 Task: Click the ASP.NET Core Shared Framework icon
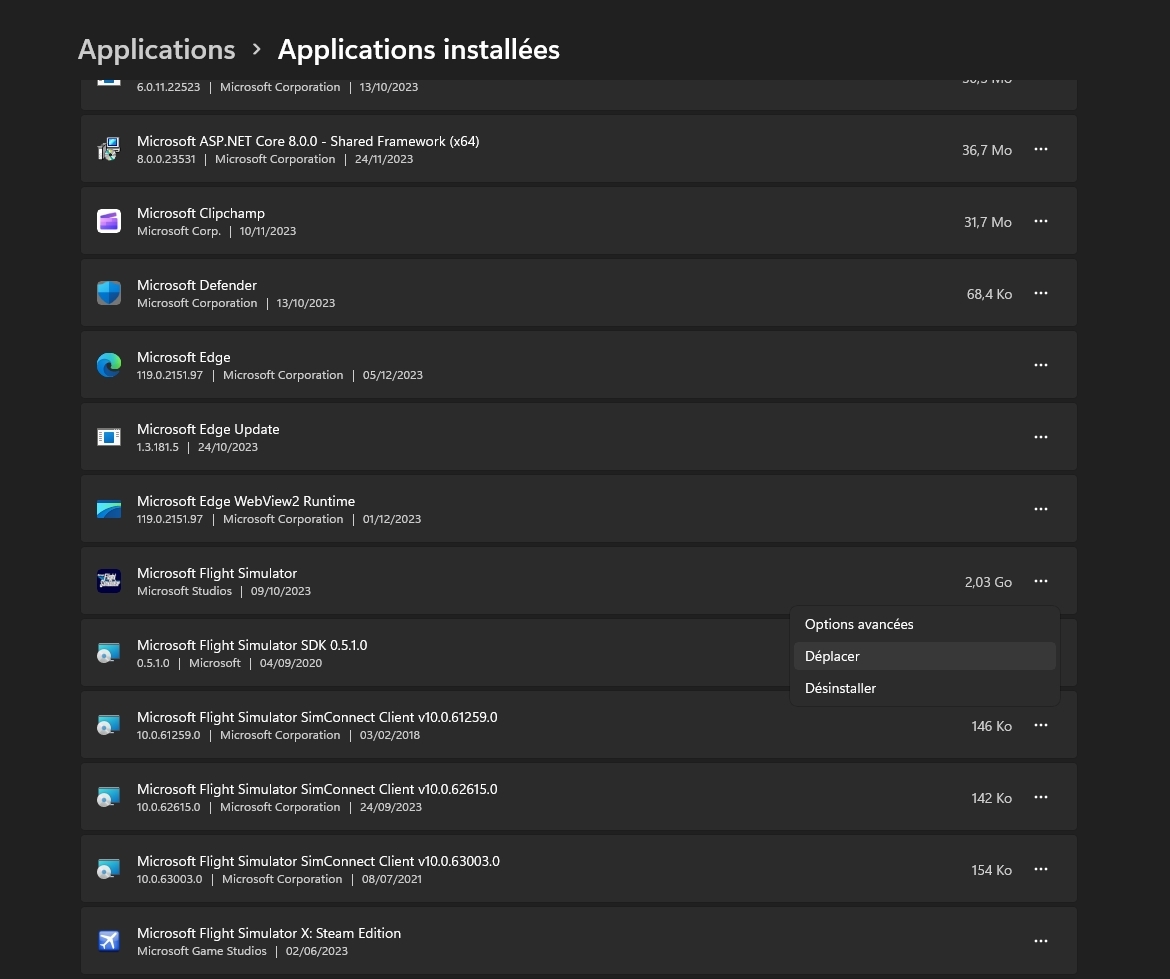(x=109, y=149)
